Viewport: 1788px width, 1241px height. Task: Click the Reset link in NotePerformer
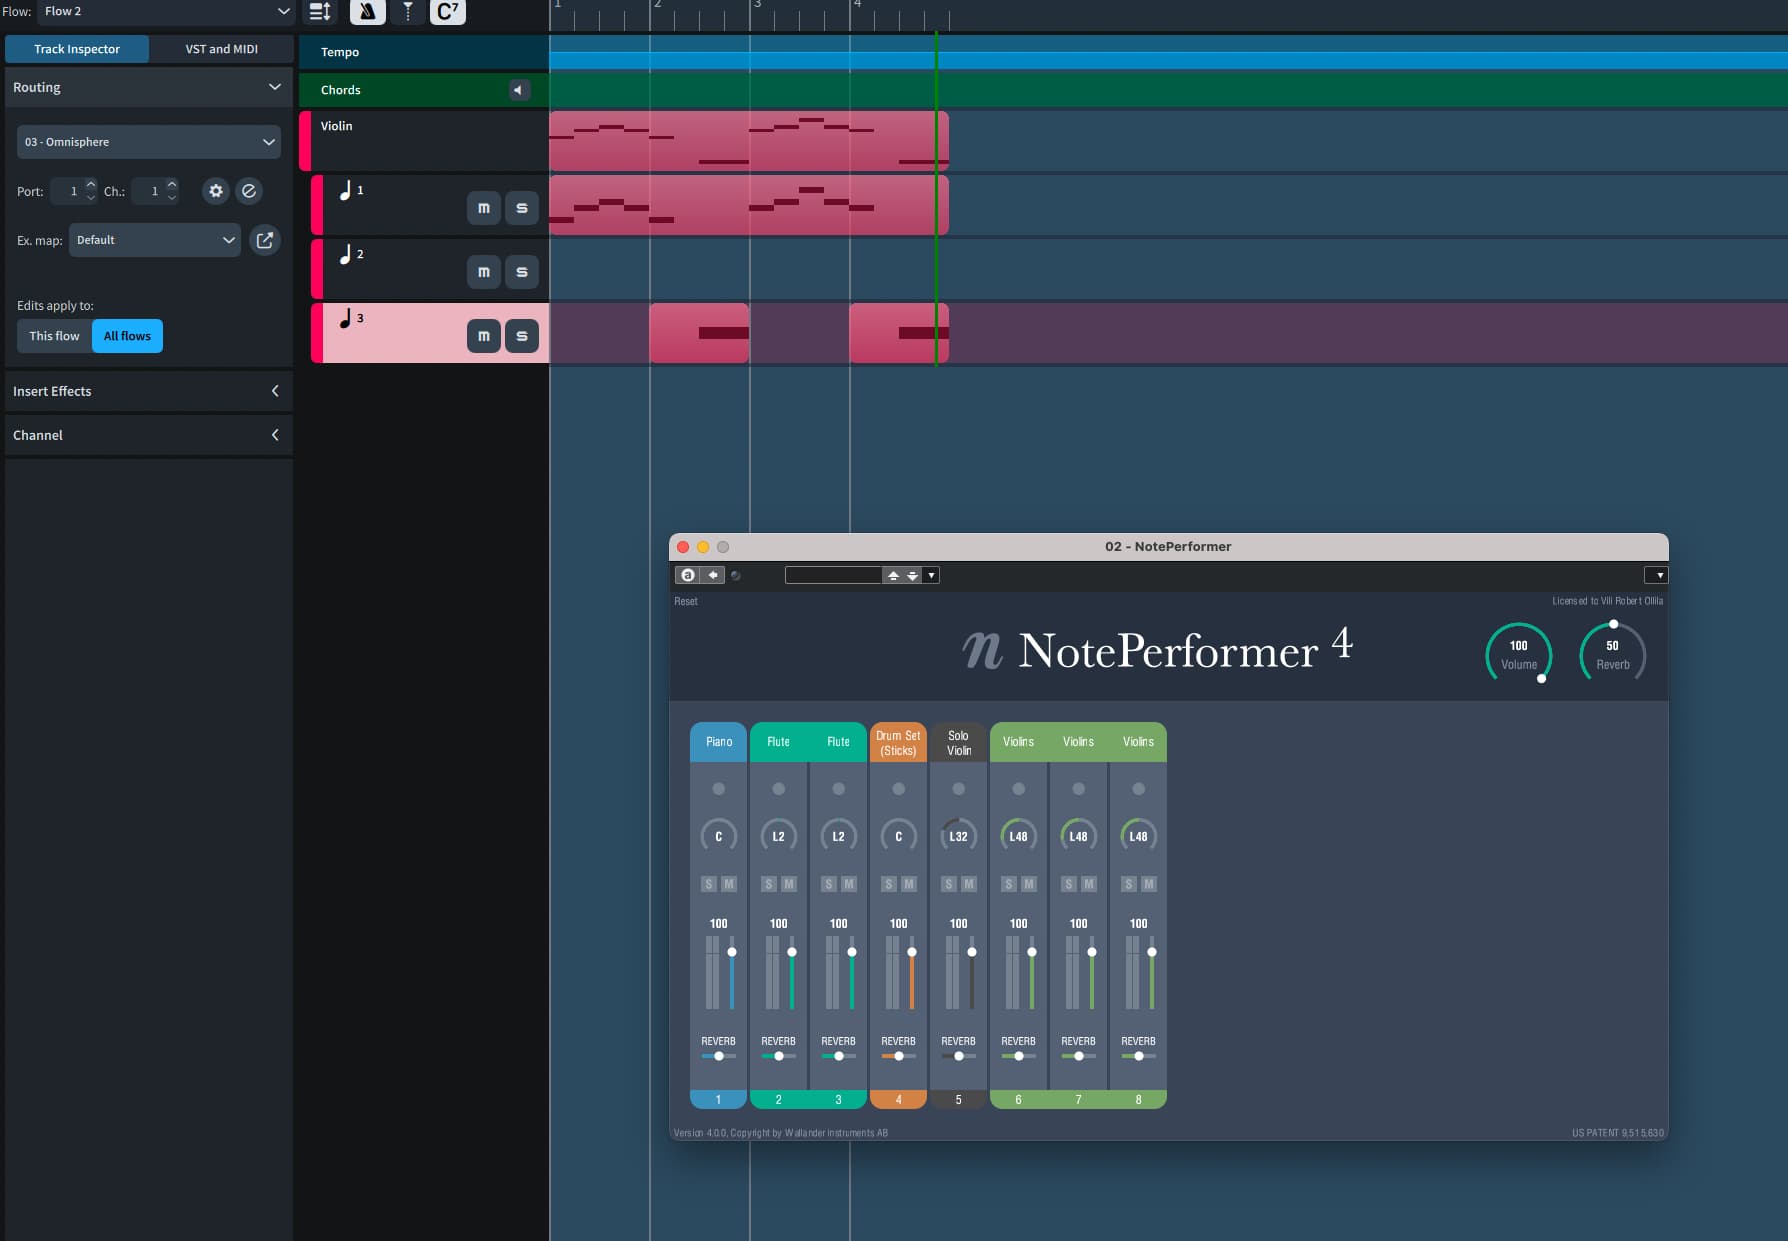[x=685, y=601]
